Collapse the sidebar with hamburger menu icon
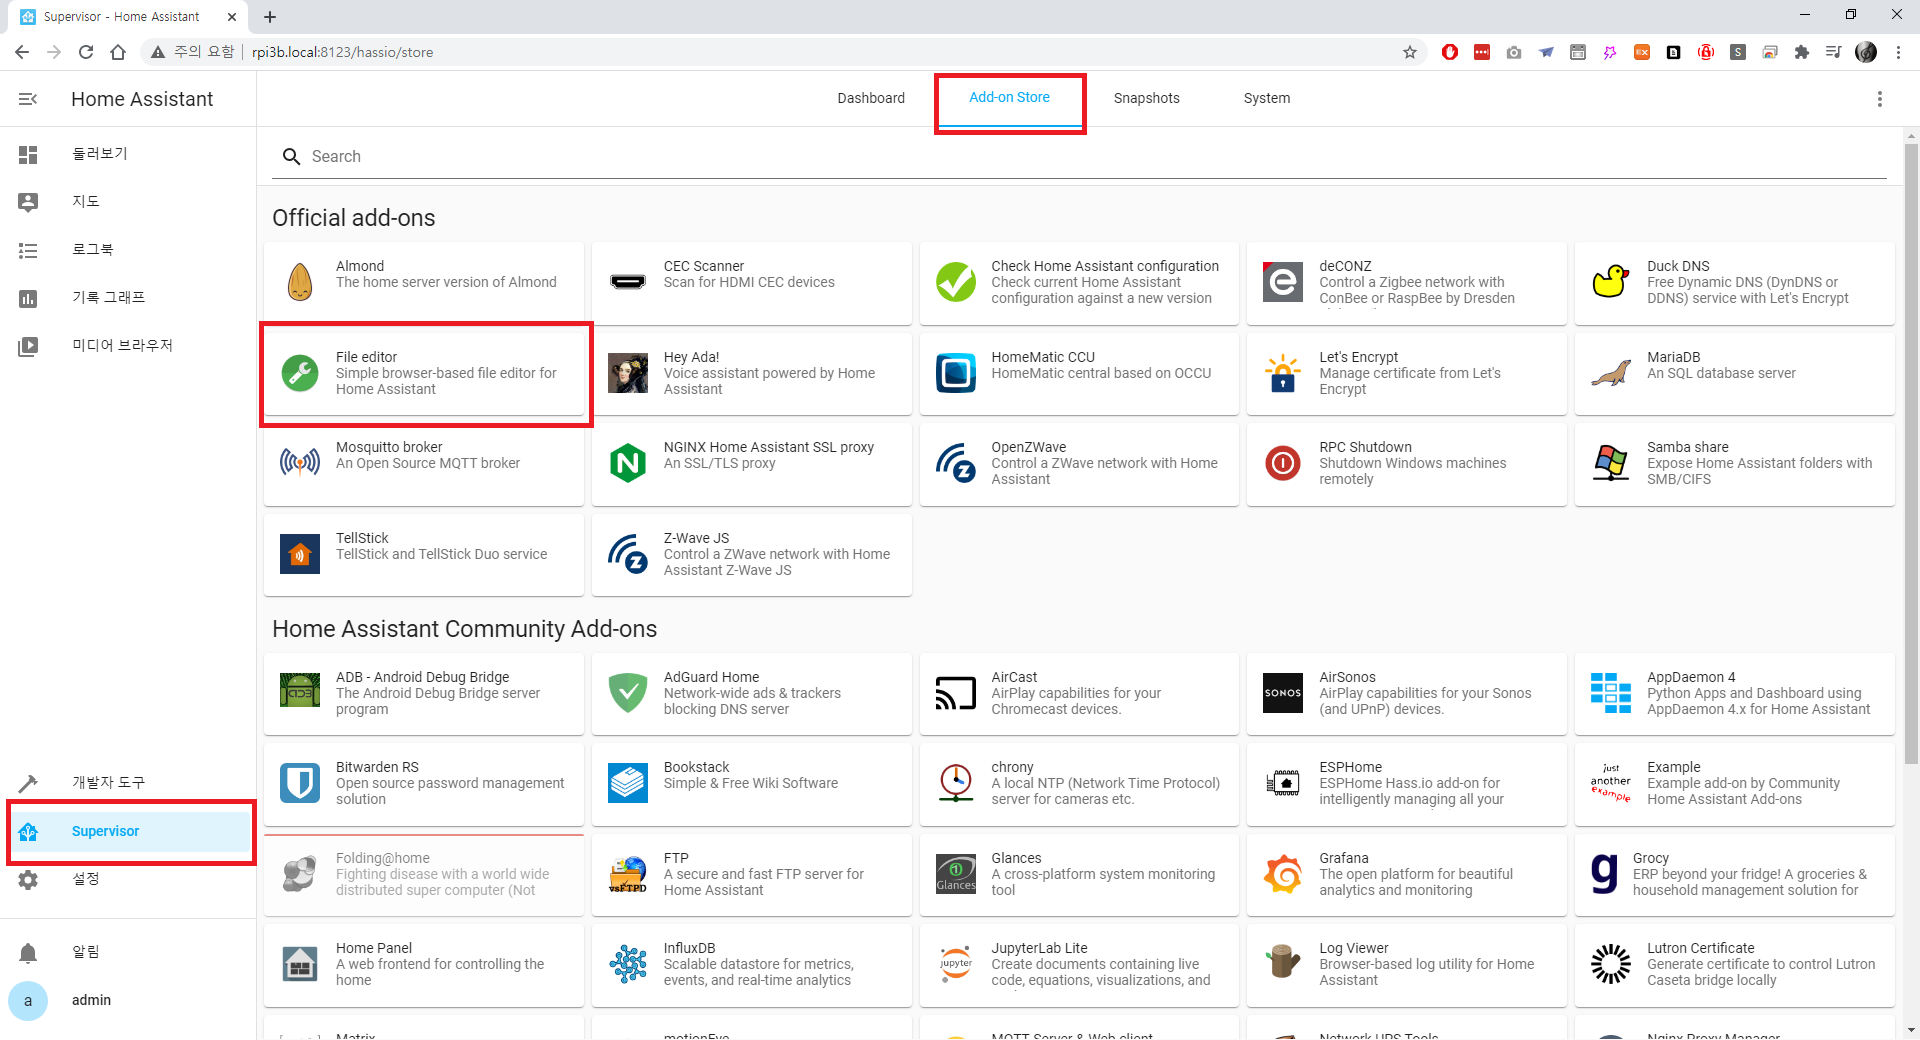This screenshot has width=1920, height=1040. point(28,99)
